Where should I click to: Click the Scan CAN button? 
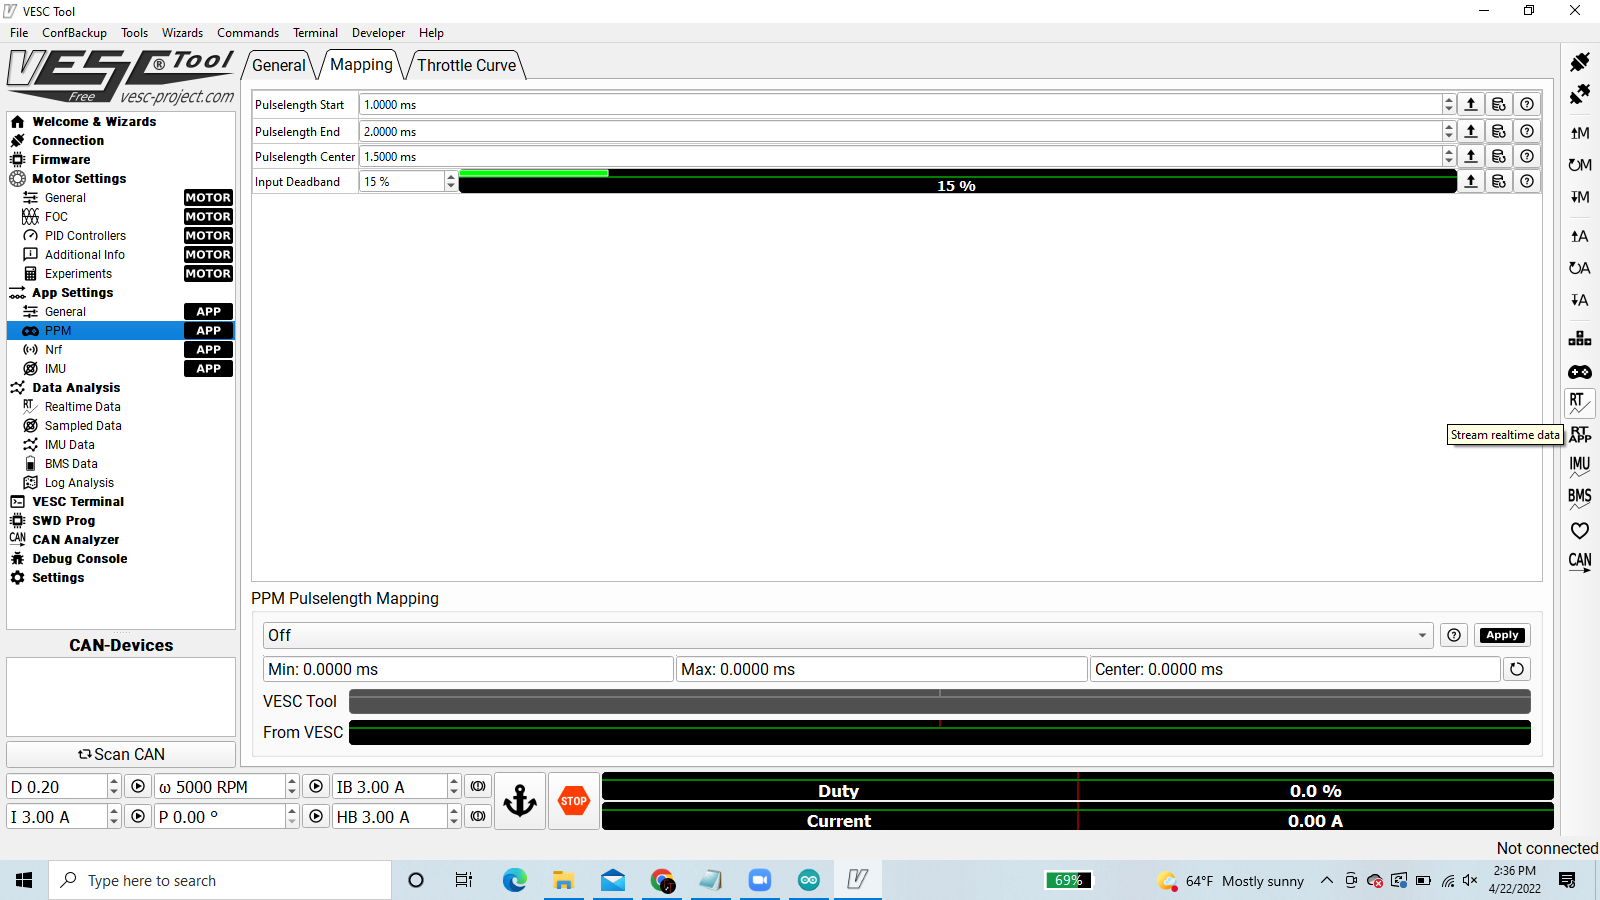pyautogui.click(x=121, y=754)
